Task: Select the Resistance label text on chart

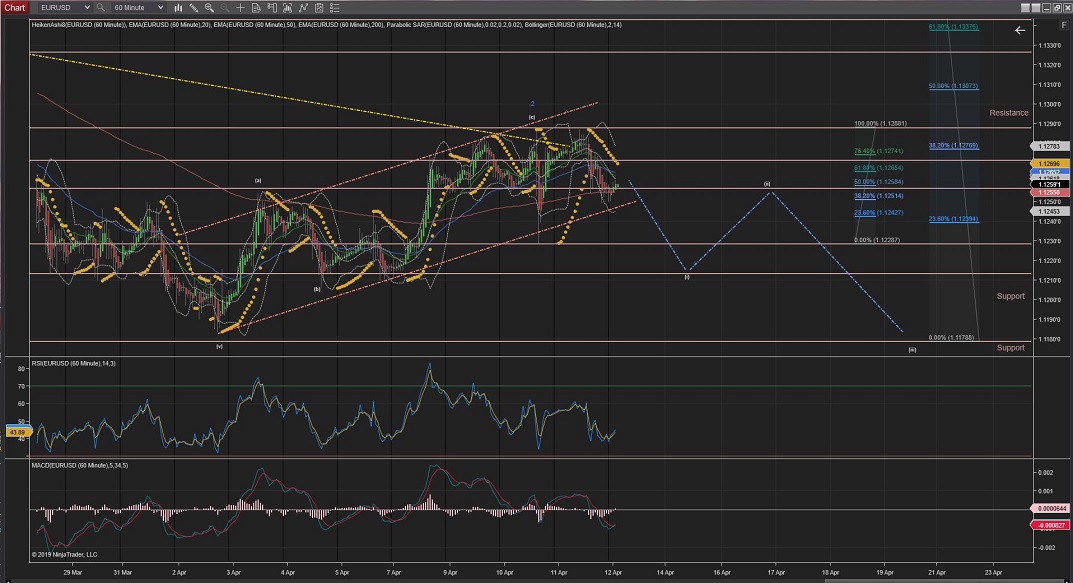Action: pyautogui.click(x=1008, y=113)
